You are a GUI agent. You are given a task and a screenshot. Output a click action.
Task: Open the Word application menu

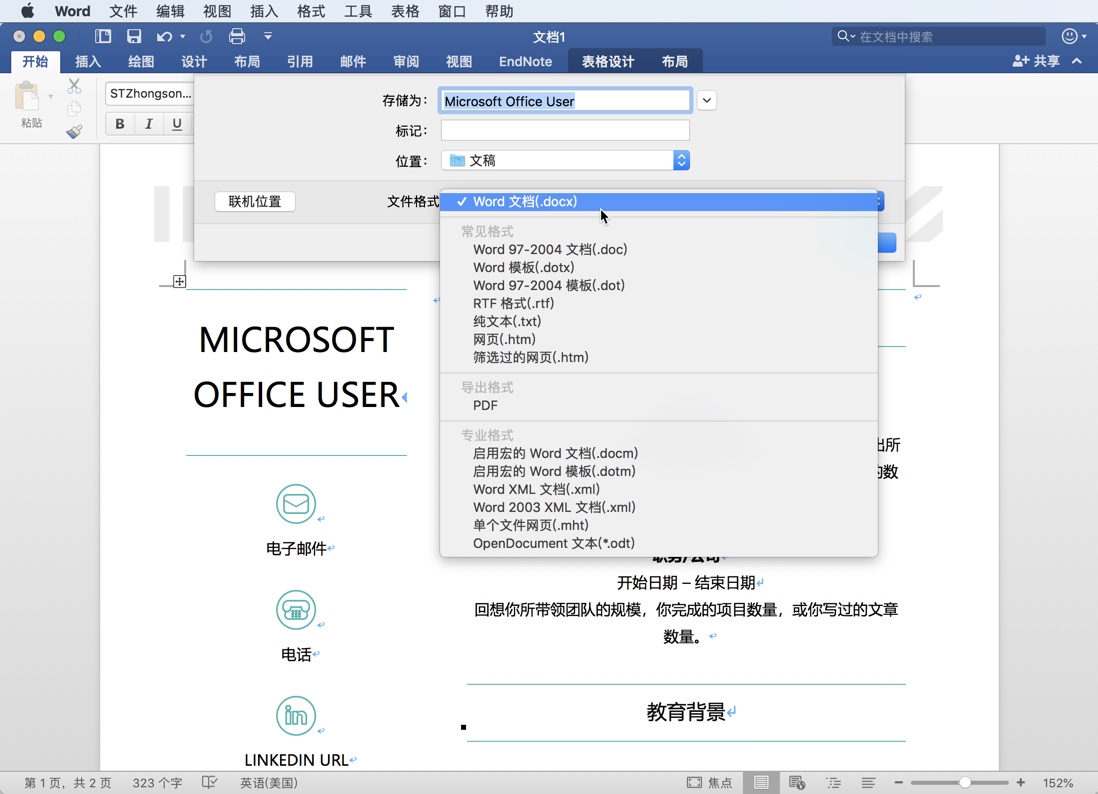point(73,11)
